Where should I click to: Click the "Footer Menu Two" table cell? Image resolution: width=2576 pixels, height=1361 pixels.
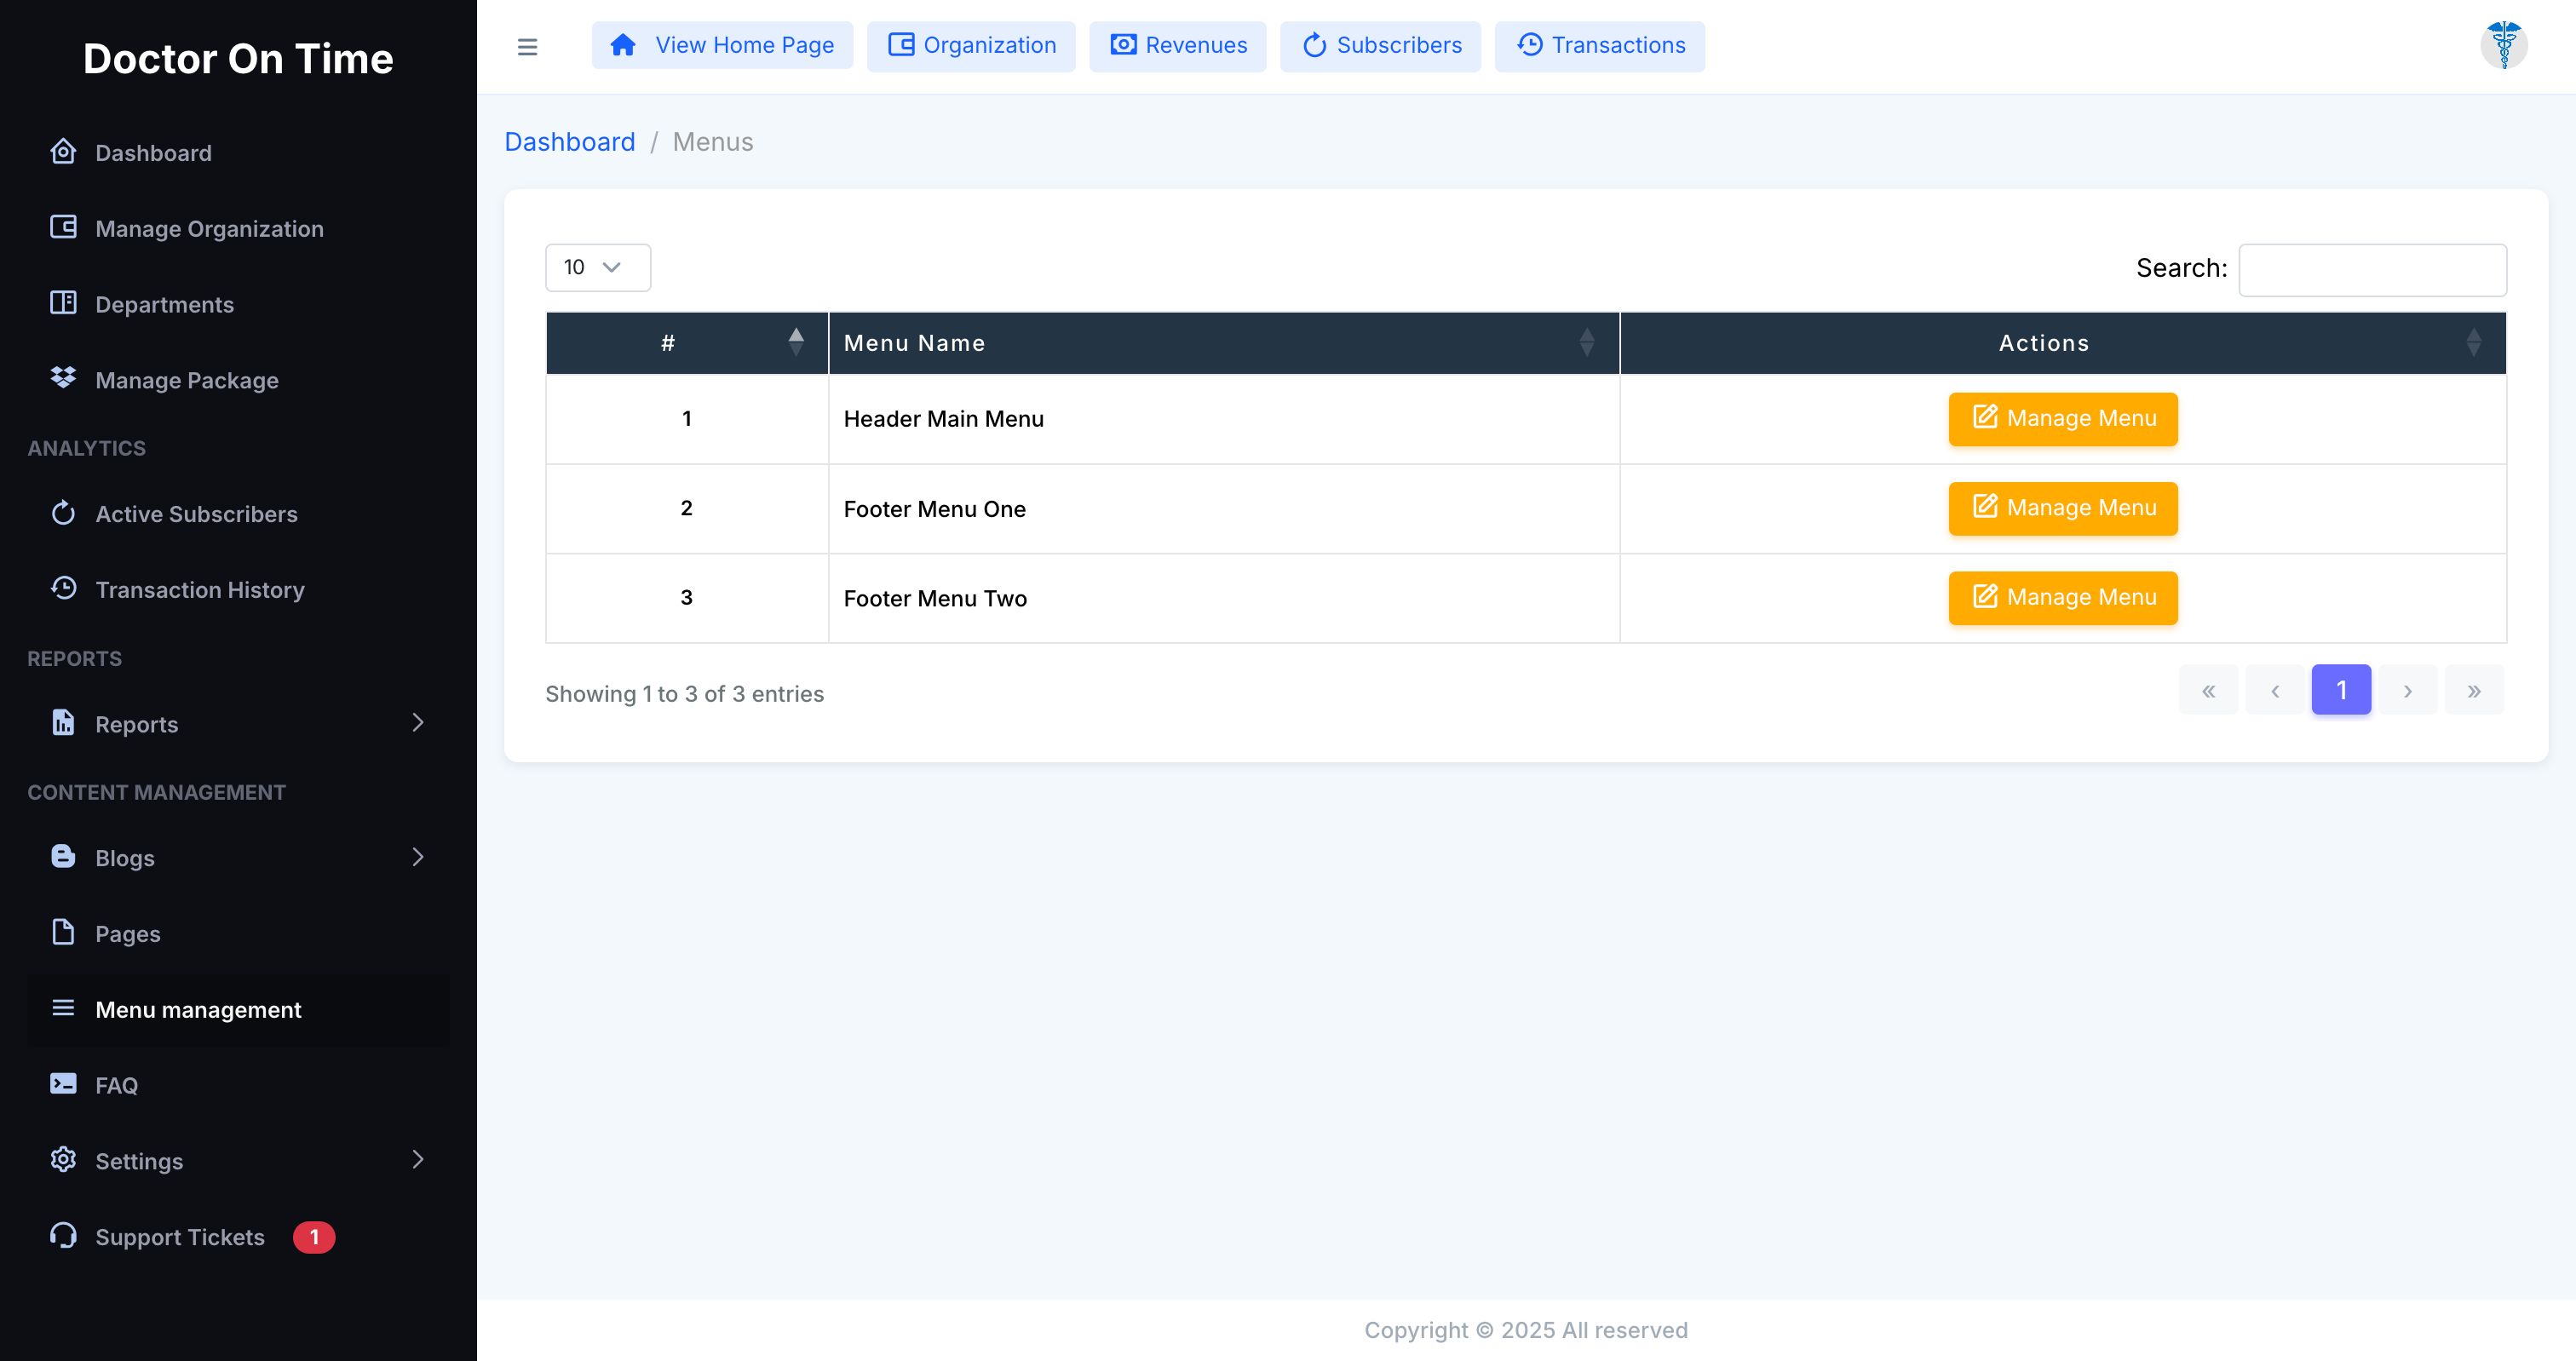[x=1224, y=598]
